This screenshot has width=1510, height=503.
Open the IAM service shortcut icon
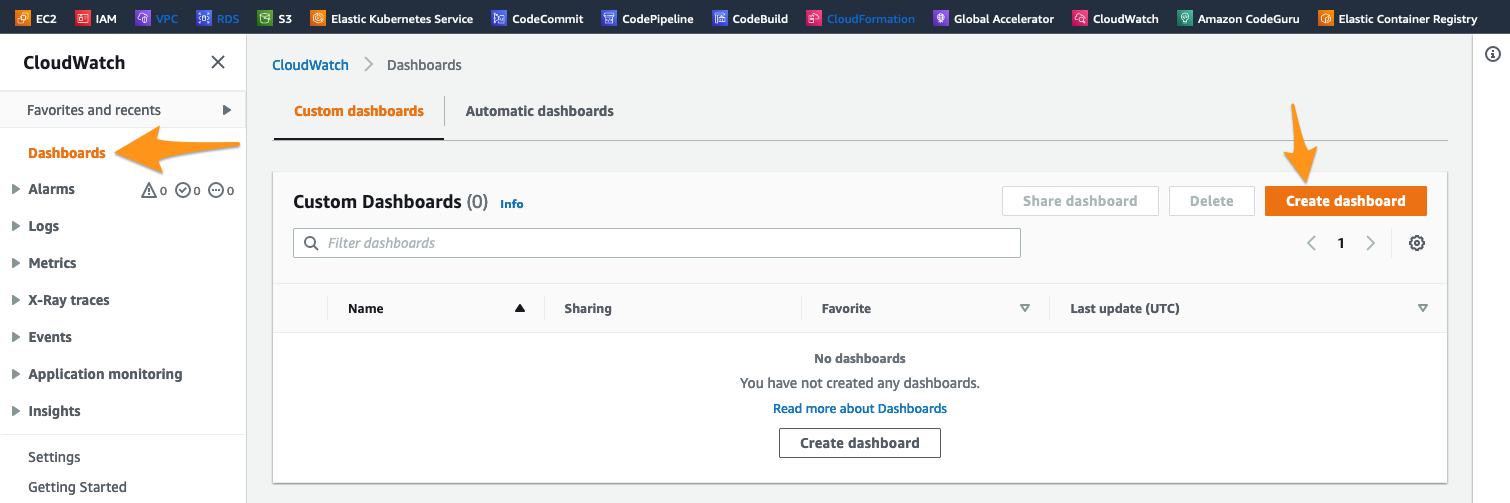(82, 18)
